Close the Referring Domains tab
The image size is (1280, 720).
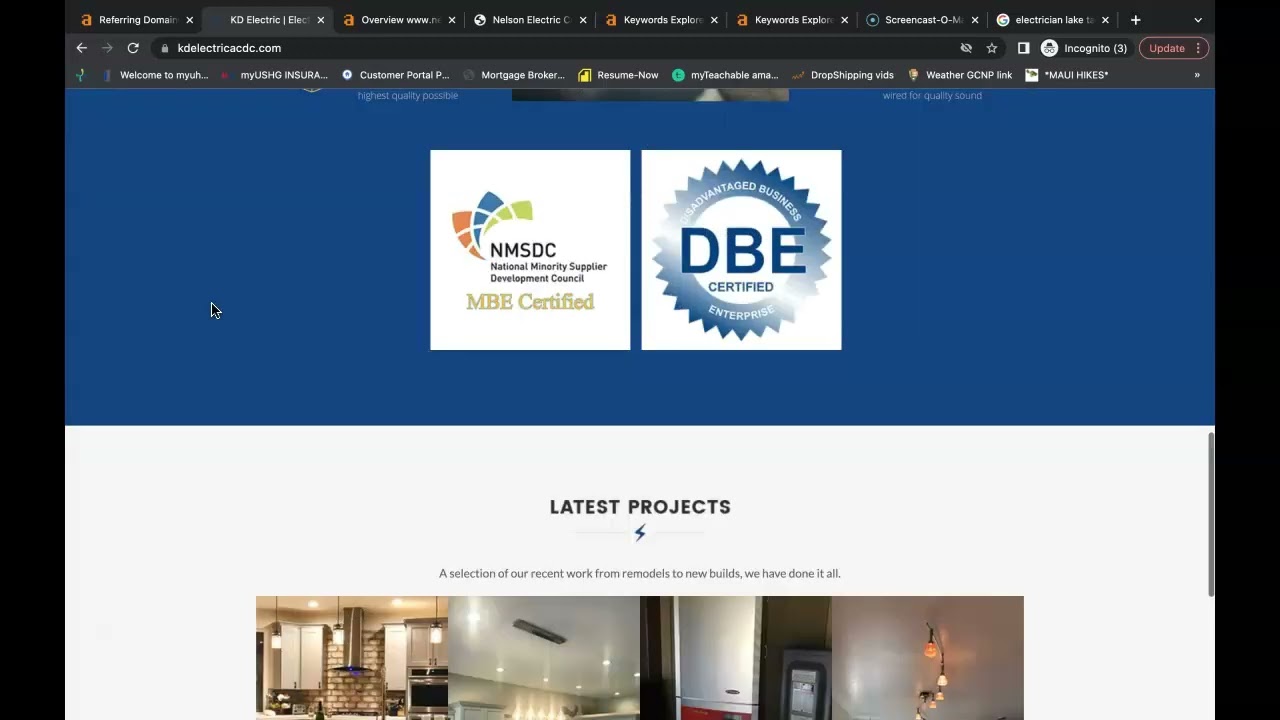coord(189,20)
